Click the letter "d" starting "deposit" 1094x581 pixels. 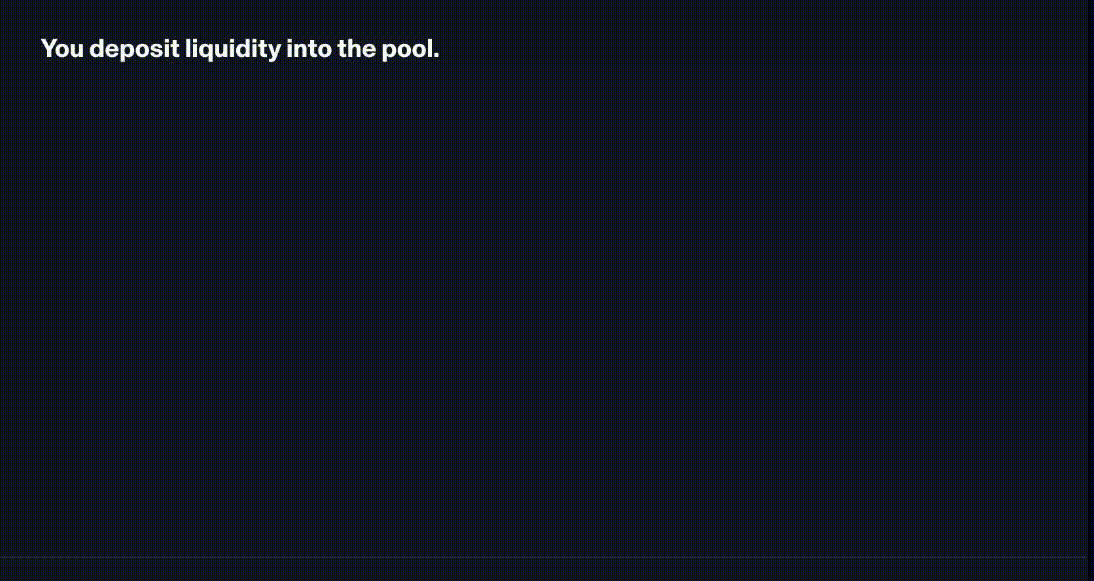[x=96, y=49]
